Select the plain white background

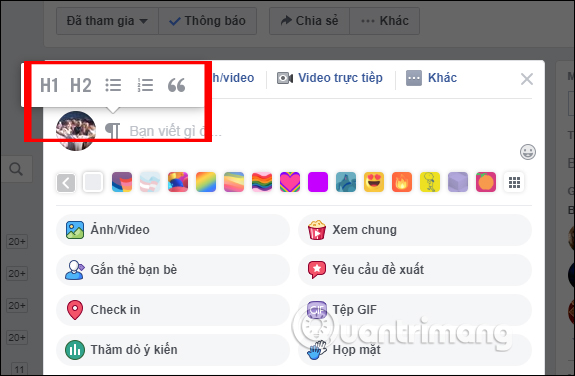93,182
